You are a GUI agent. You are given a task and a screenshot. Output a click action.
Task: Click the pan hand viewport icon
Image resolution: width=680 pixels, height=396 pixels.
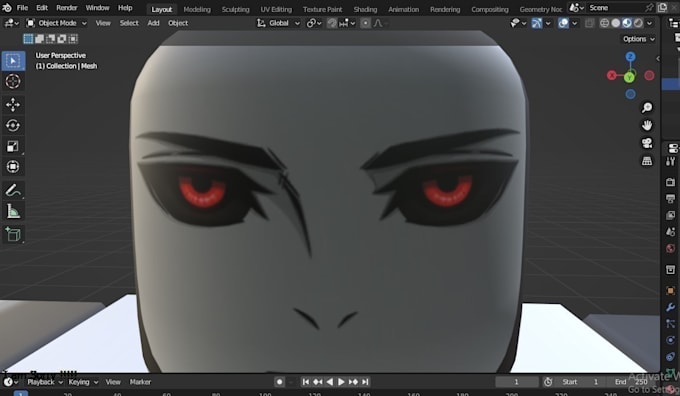[x=647, y=125]
